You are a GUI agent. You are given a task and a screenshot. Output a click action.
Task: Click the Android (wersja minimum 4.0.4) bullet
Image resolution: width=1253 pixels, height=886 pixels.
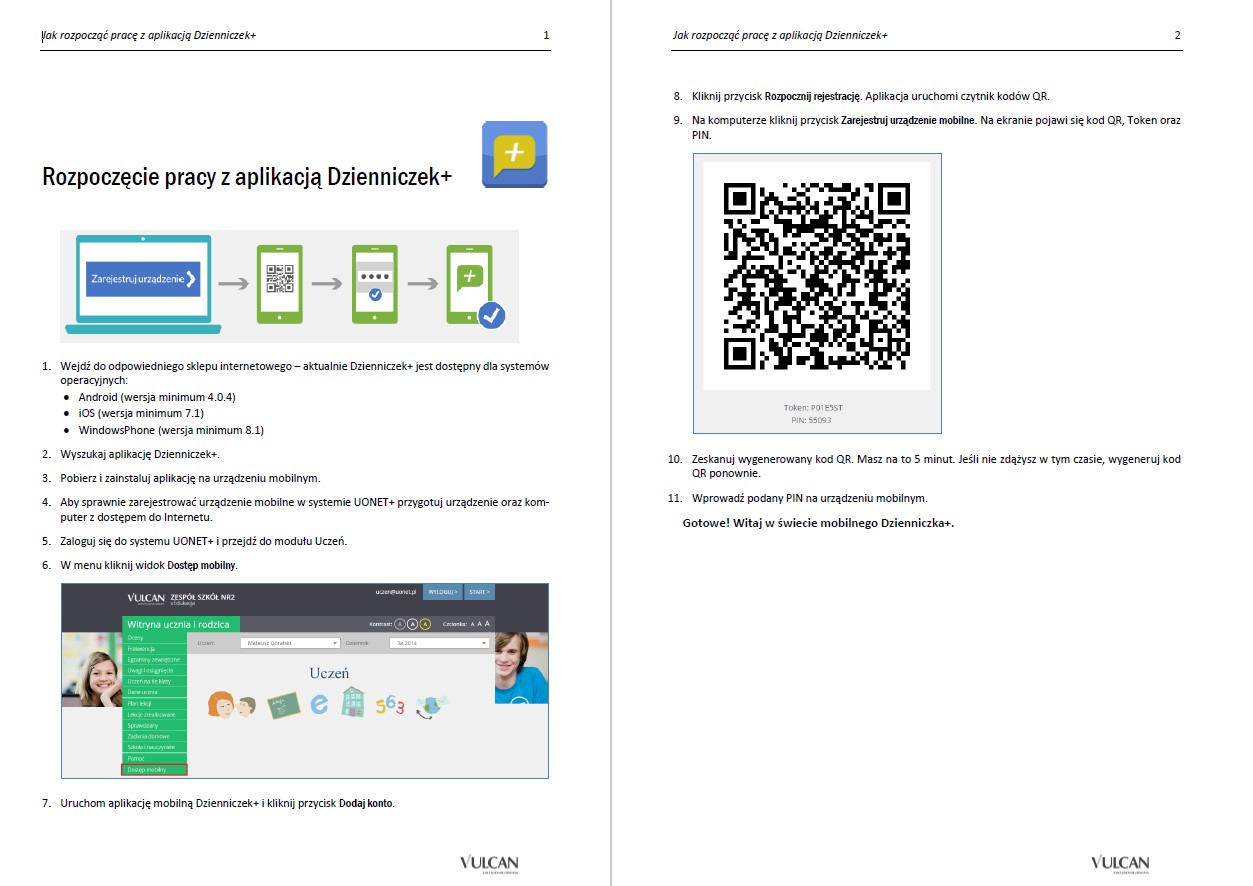(157, 397)
